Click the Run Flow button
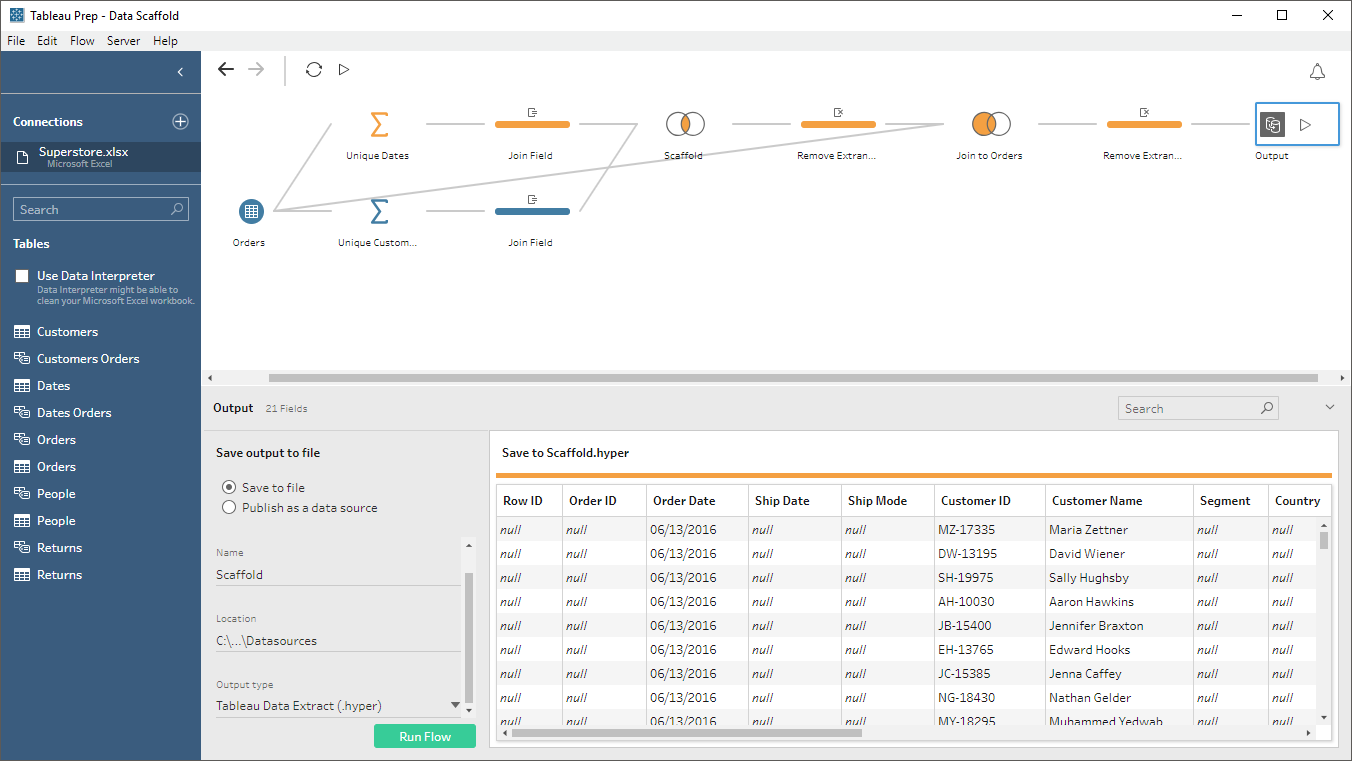The height and width of the screenshot is (761, 1352). click(x=425, y=736)
